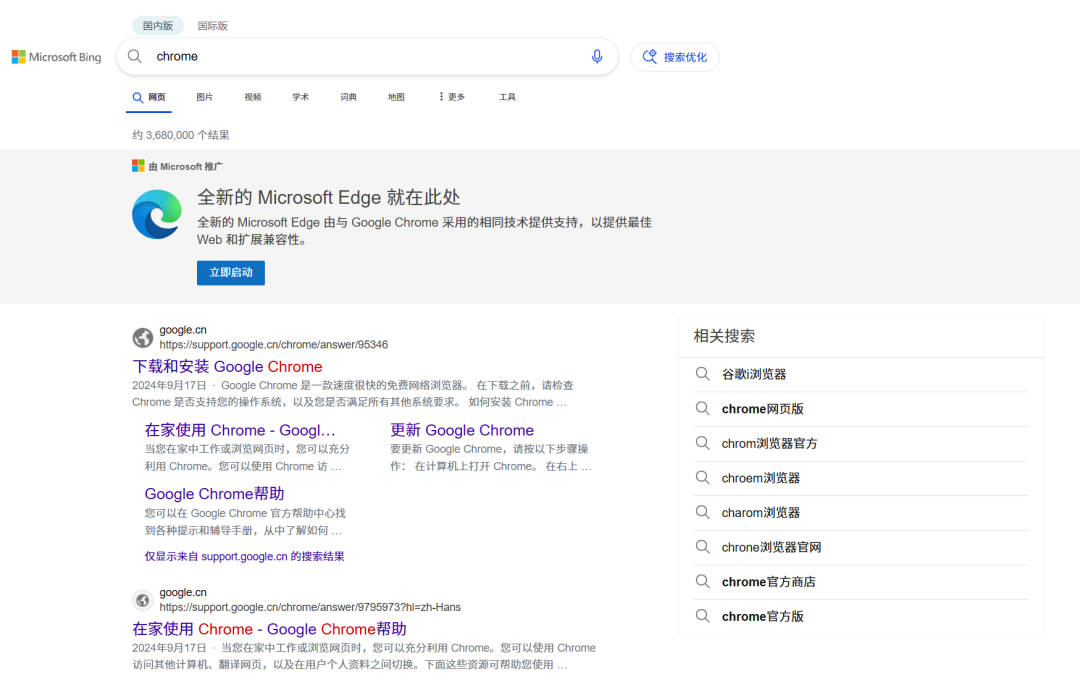1080x682 pixels.
Task: Click search icon beside chrome网页版
Action: pos(703,409)
